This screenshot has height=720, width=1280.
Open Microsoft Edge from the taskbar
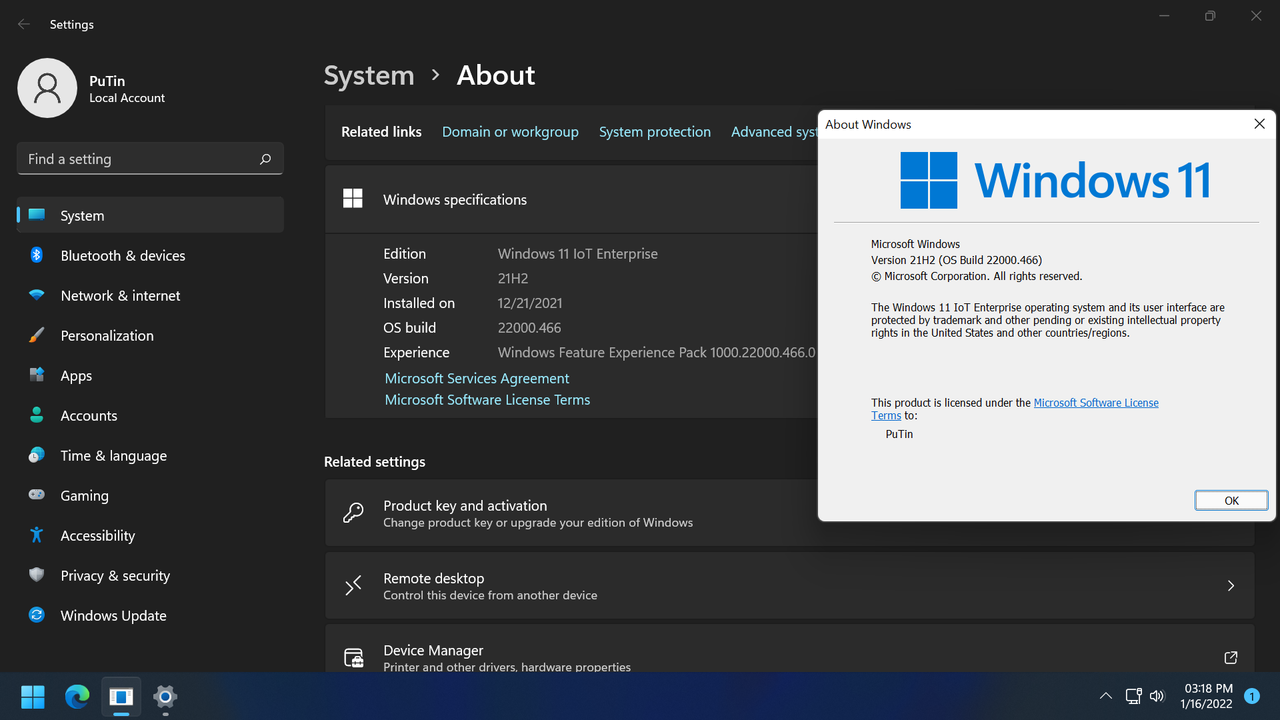[77, 696]
